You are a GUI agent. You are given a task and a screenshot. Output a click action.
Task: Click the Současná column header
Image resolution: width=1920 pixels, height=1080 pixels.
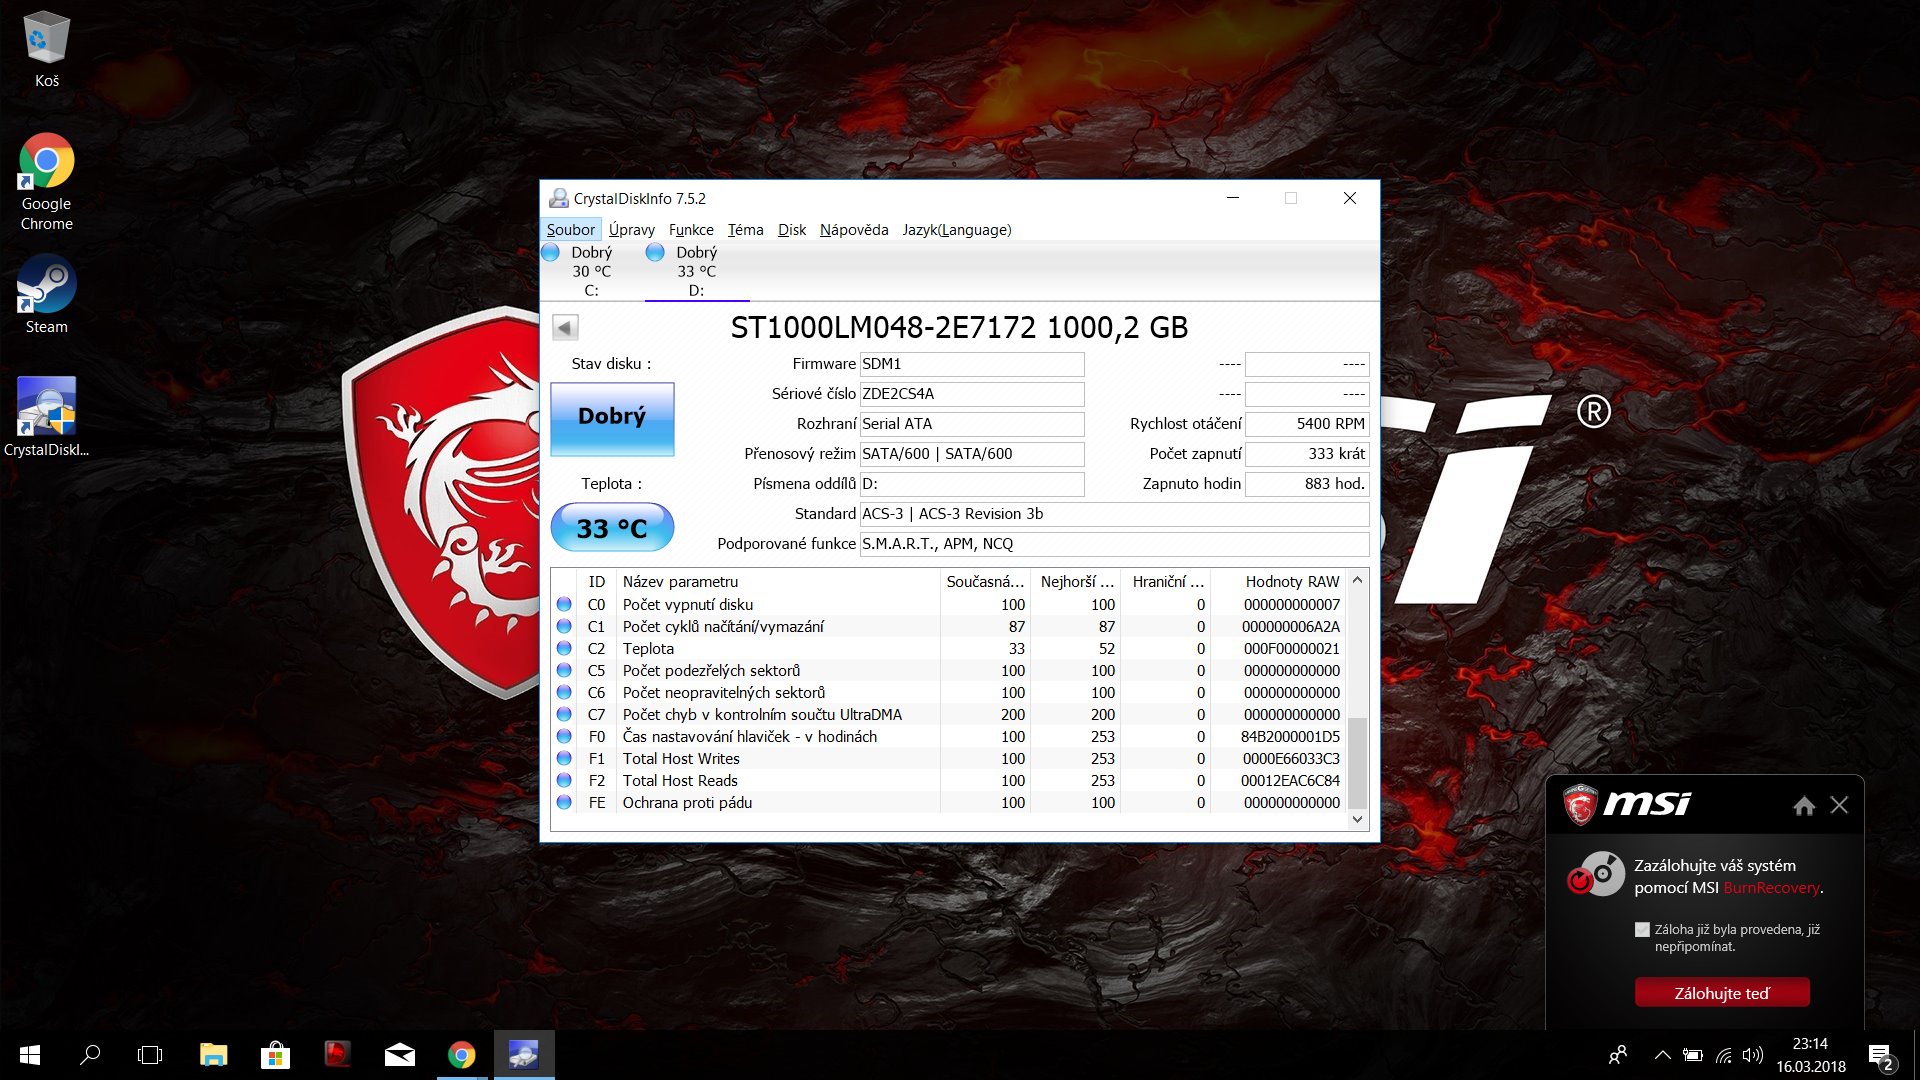pyautogui.click(x=985, y=582)
